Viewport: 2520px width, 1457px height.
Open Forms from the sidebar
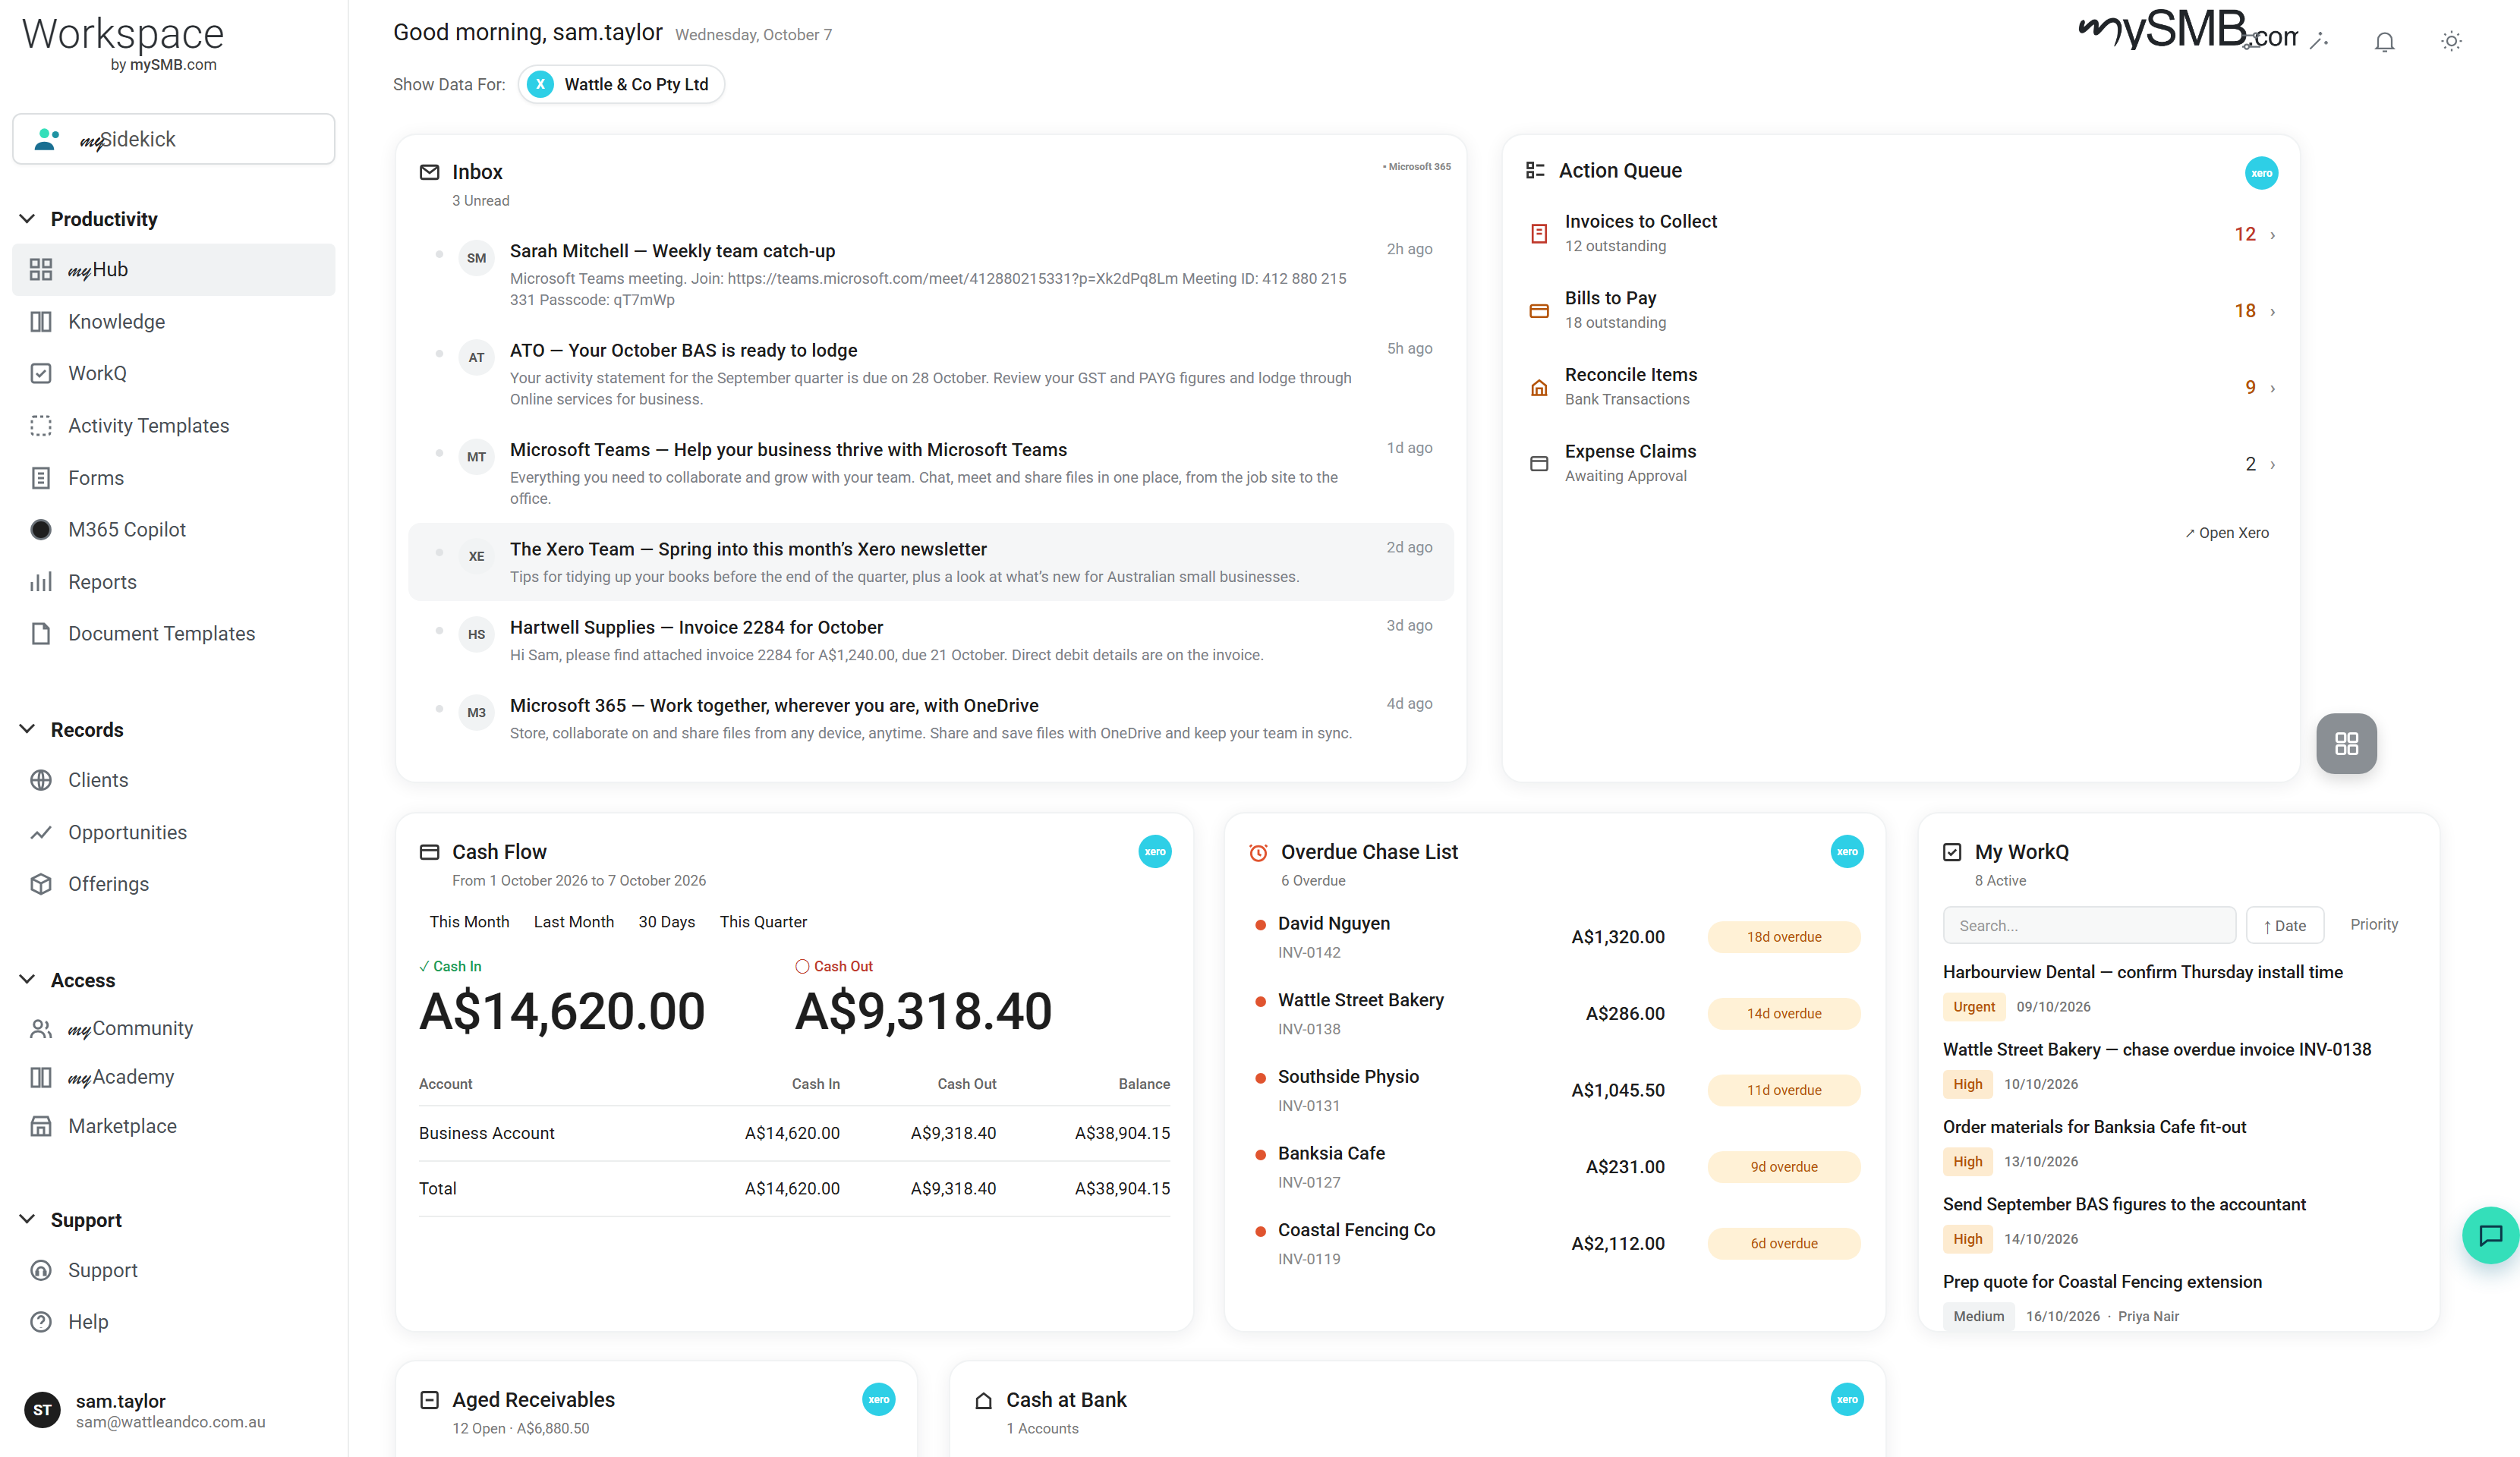pyautogui.click(x=174, y=478)
